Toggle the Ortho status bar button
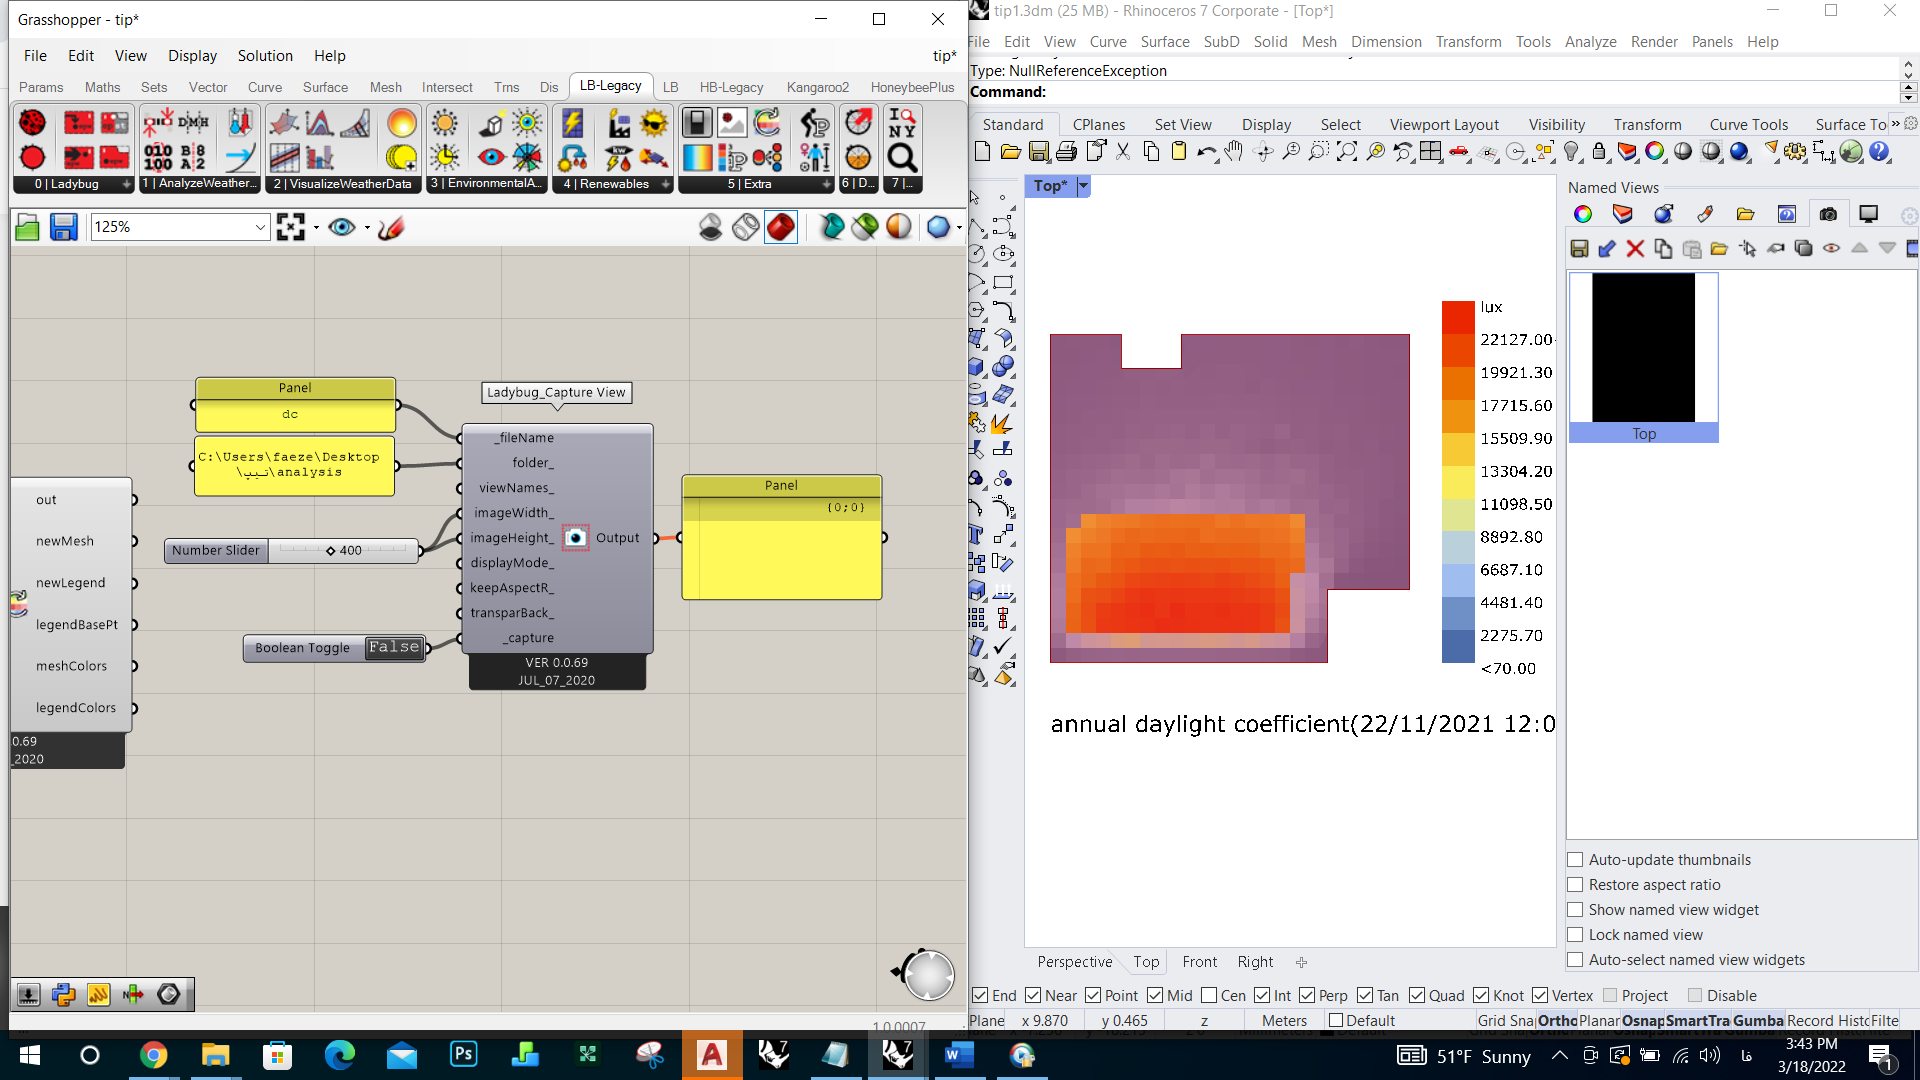 click(x=1557, y=1021)
